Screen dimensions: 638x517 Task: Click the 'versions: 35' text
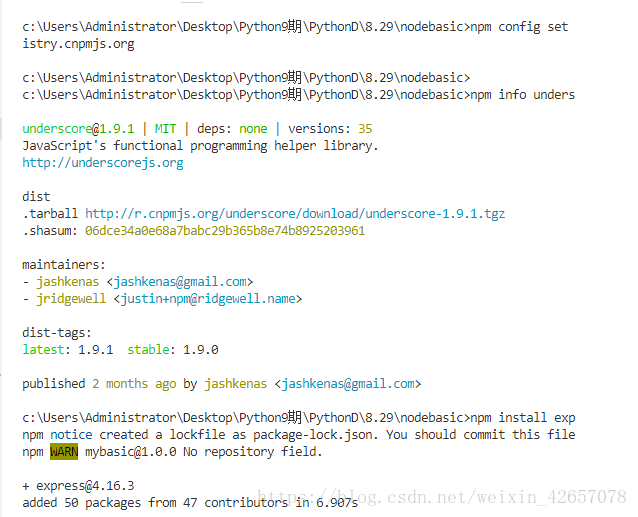click(x=330, y=129)
